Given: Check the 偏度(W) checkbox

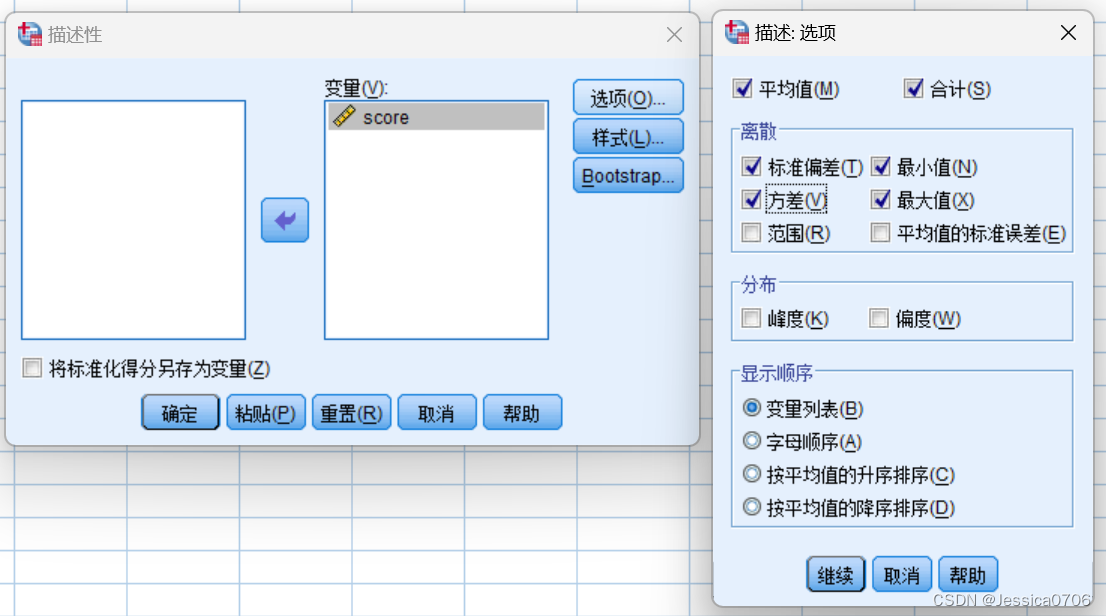Looking at the screenshot, I should (878, 318).
